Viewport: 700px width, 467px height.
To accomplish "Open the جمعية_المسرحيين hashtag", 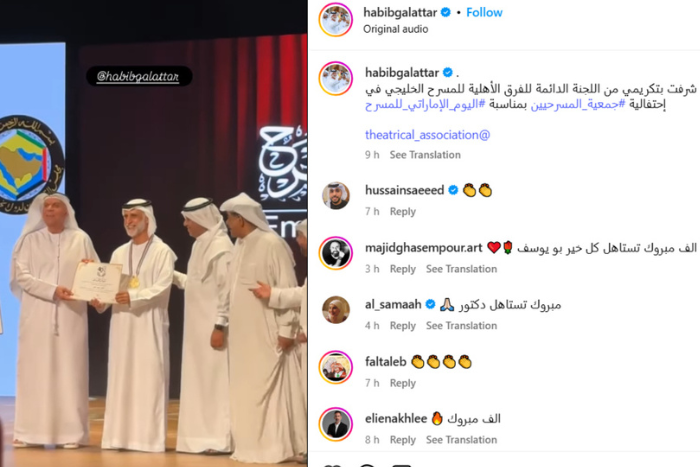I will (x=578, y=104).
